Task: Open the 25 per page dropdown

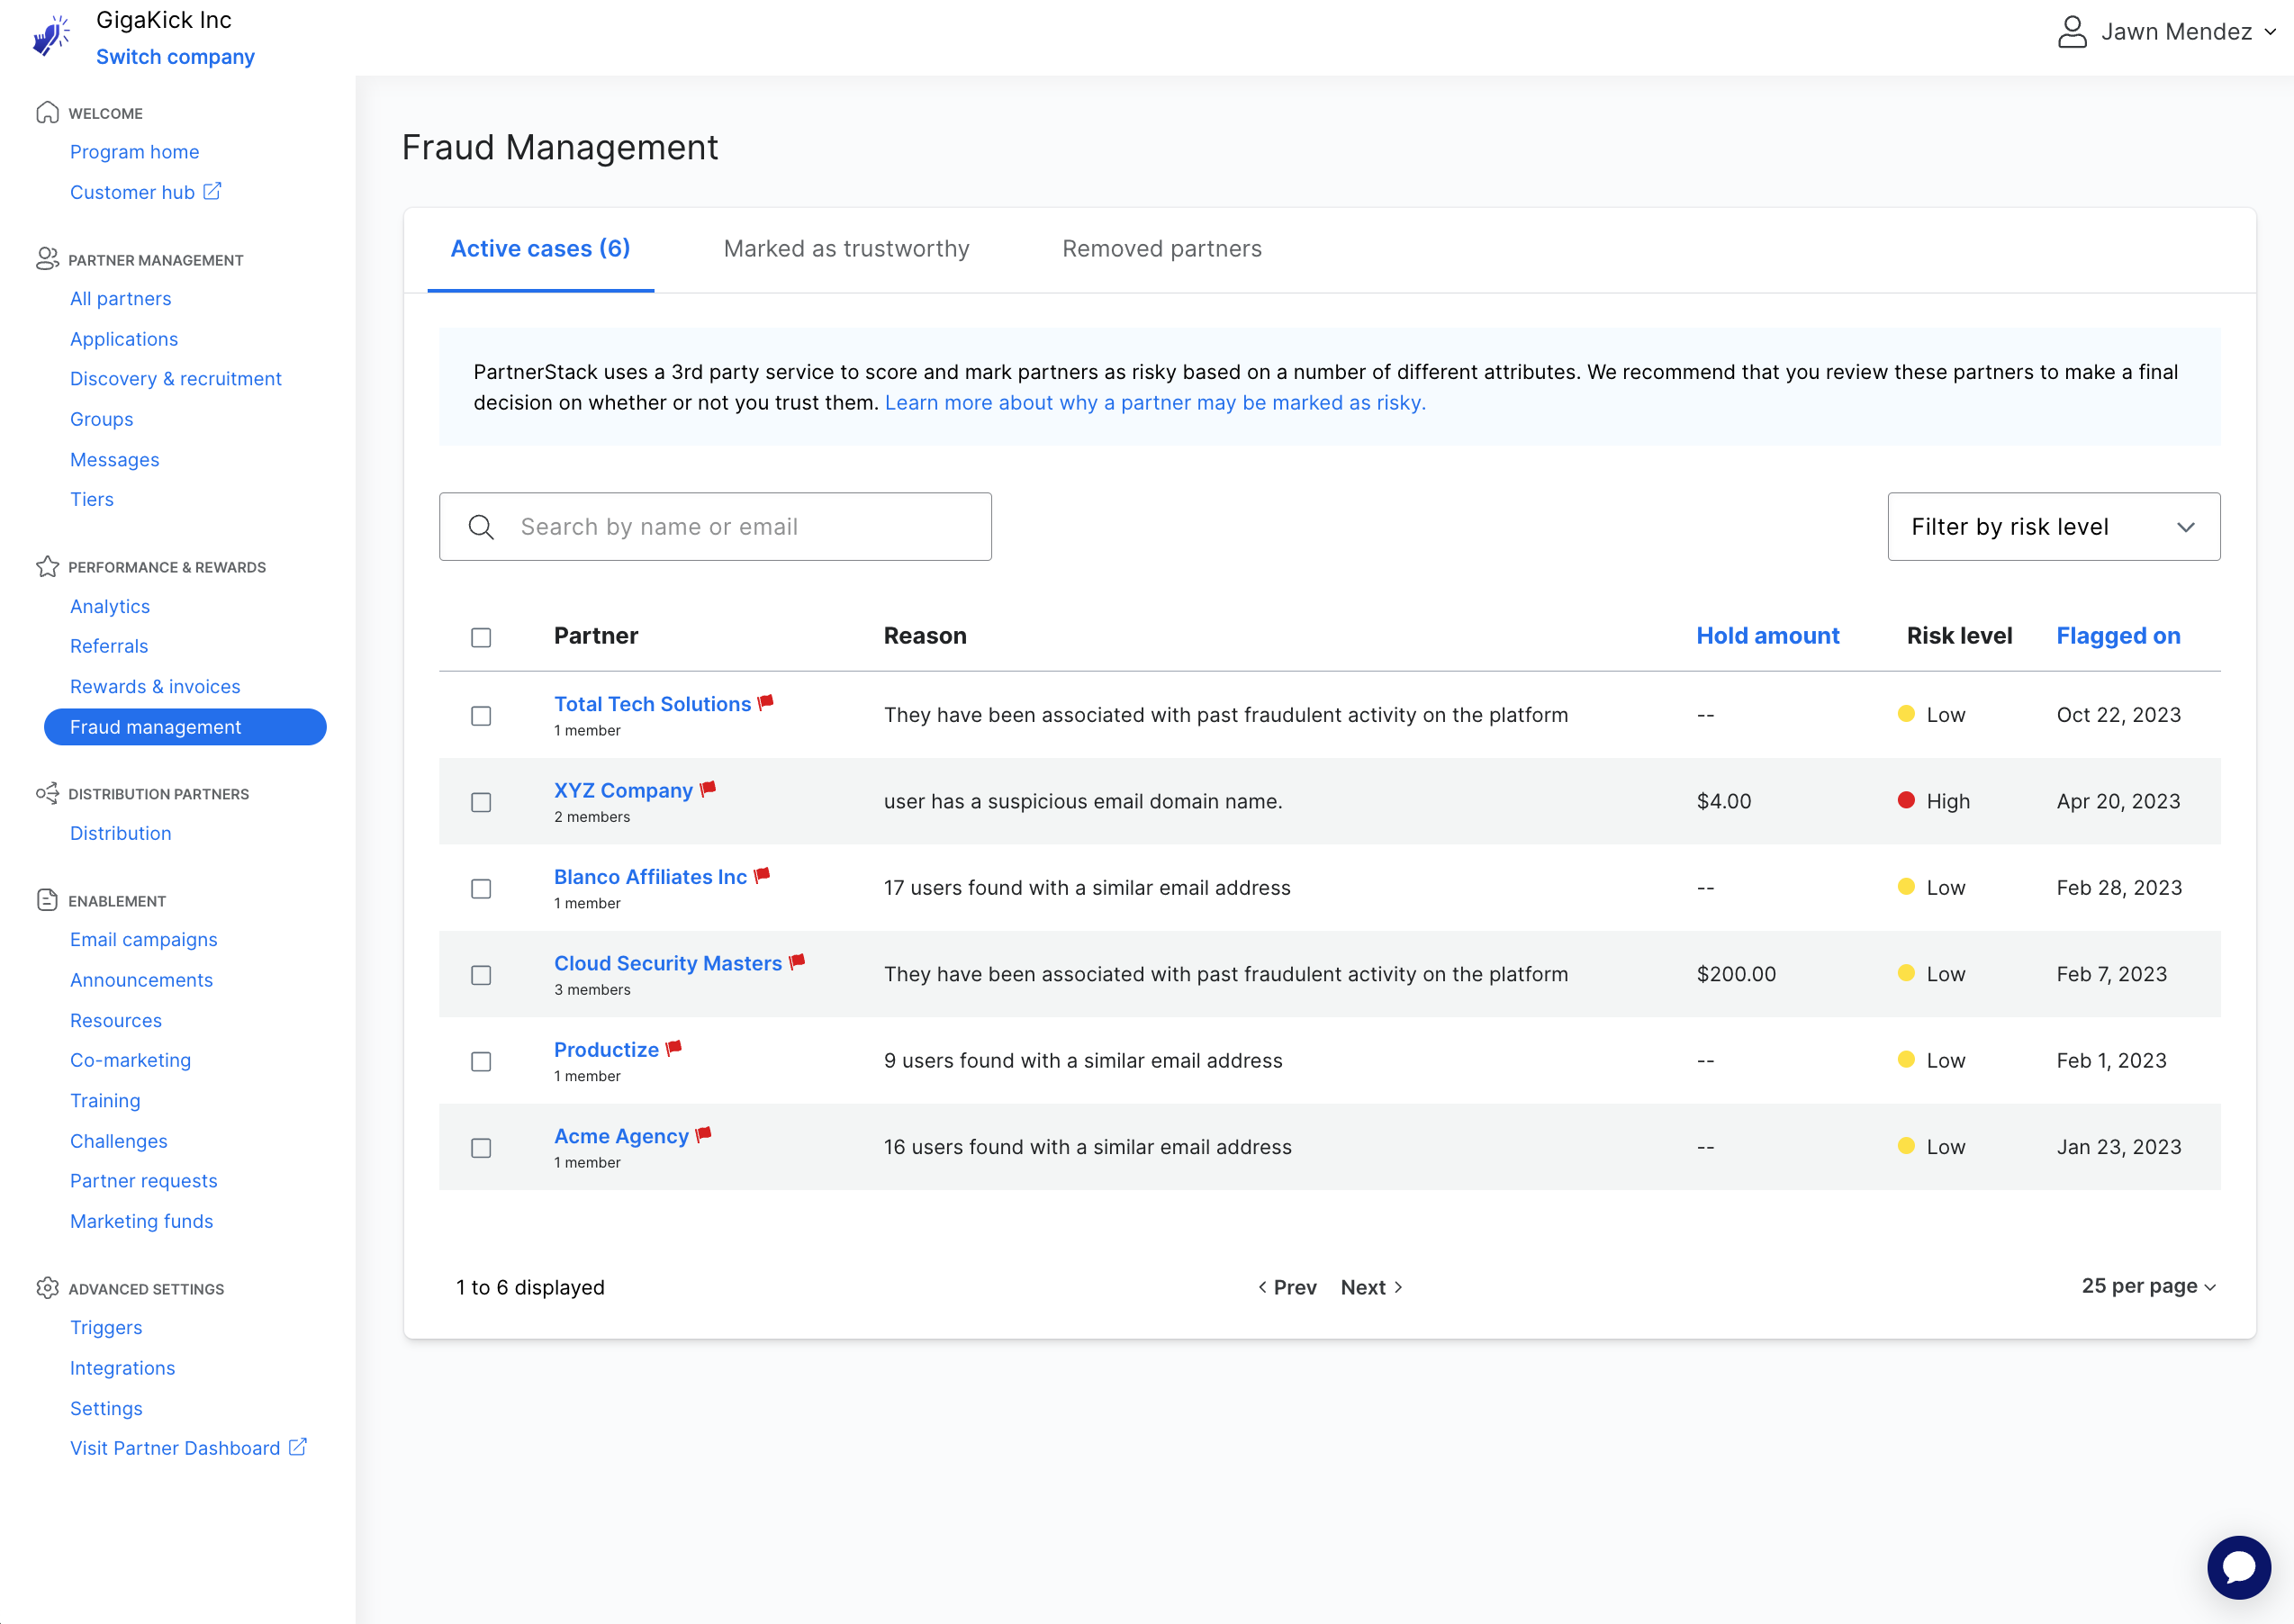Action: click(x=2148, y=1286)
